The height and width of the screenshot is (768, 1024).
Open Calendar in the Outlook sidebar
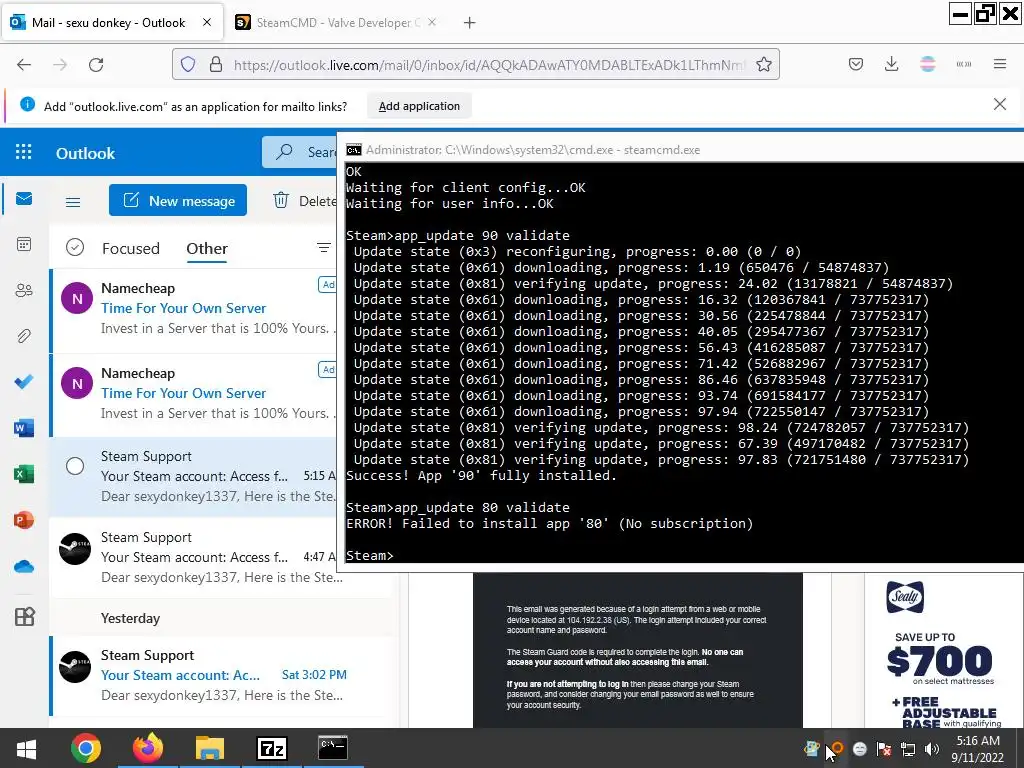click(24, 244)
